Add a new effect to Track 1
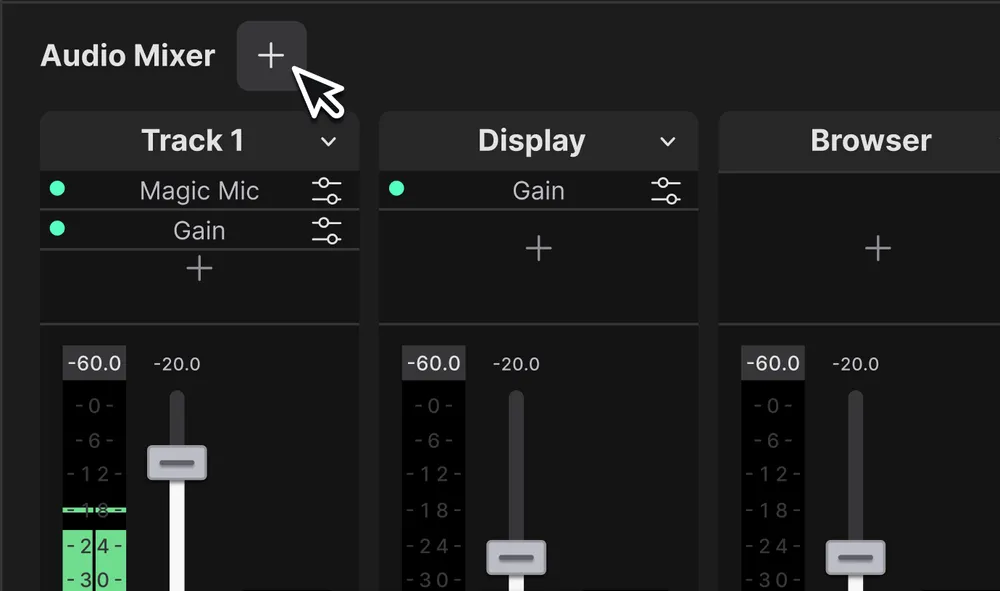1000x591 pixels. (x=199, y=268)
